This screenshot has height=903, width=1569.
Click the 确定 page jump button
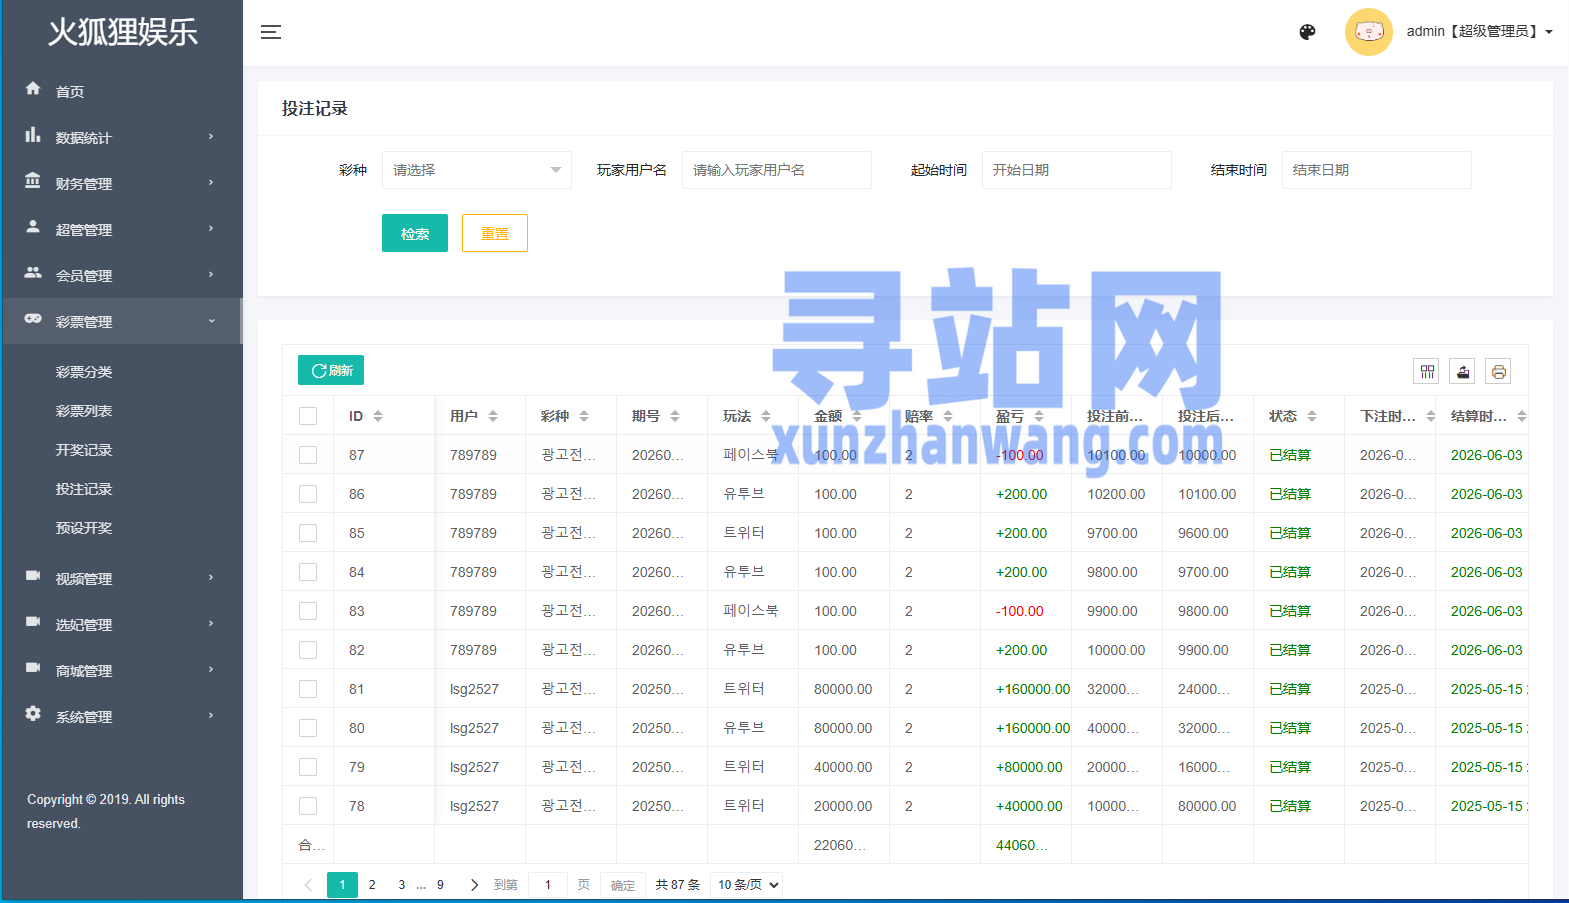623,885
